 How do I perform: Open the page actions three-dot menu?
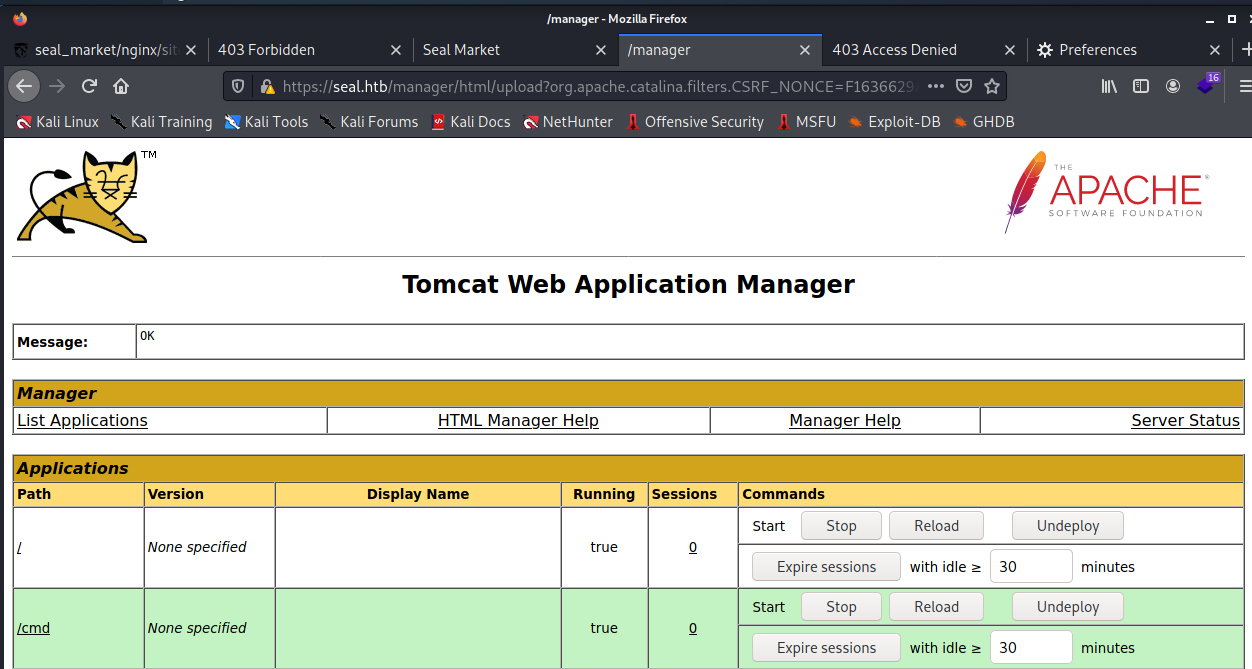[x=935, y=86]
